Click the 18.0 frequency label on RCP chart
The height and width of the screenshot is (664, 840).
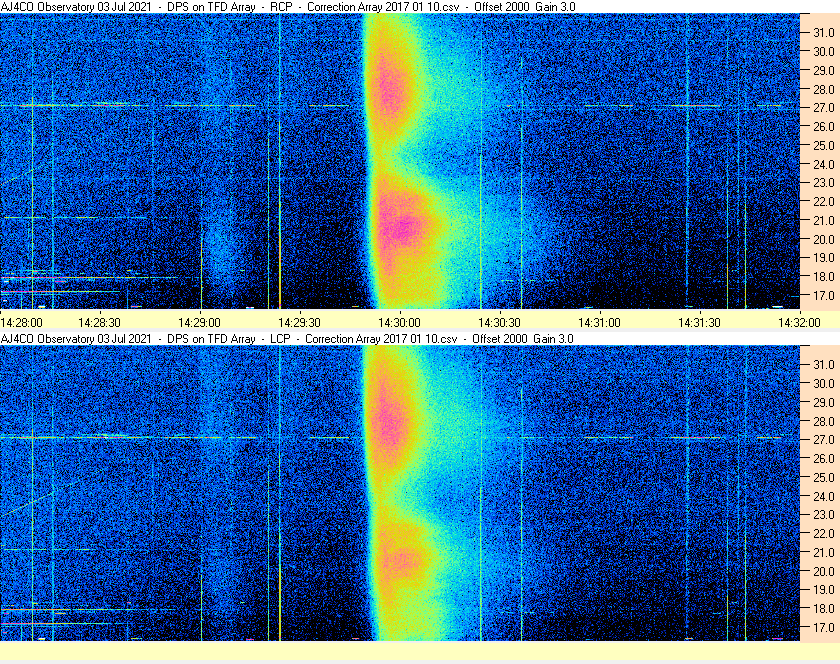824,277
